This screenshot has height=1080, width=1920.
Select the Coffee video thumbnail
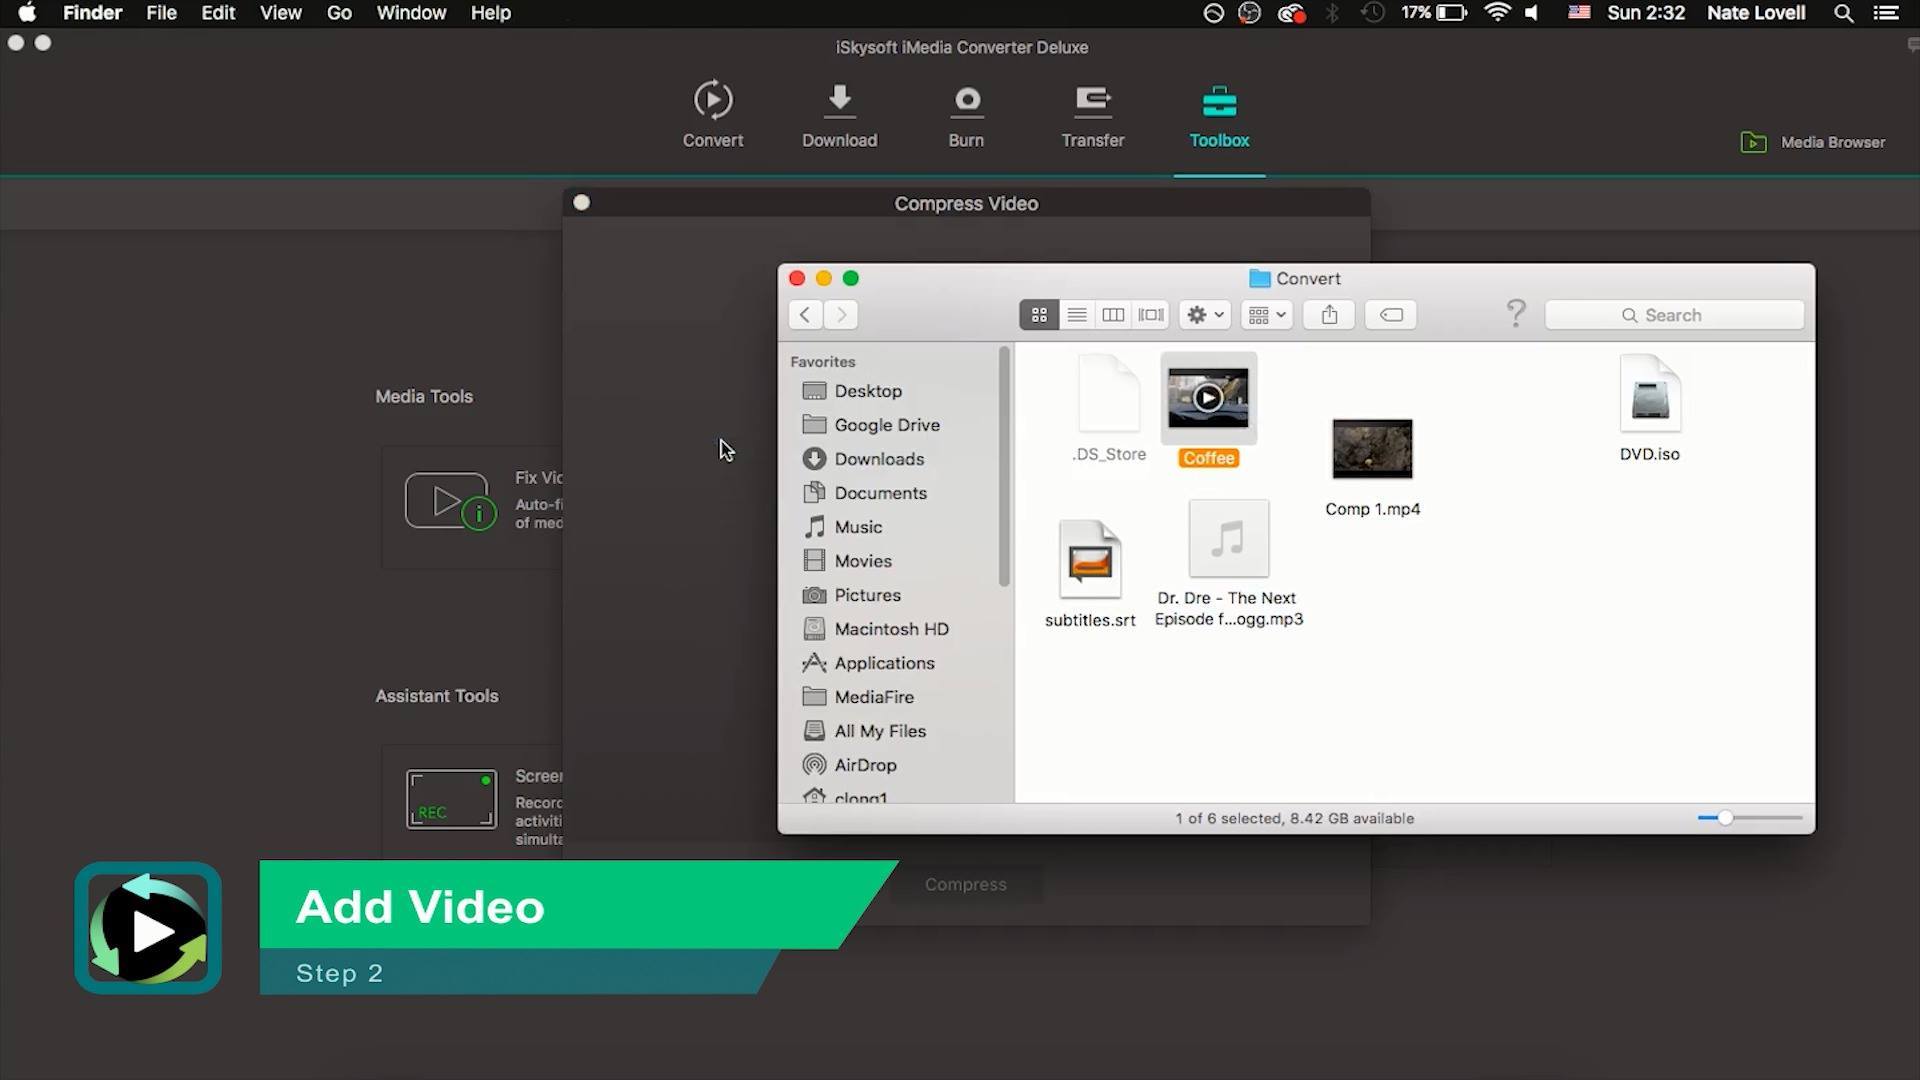(1208, 397)
